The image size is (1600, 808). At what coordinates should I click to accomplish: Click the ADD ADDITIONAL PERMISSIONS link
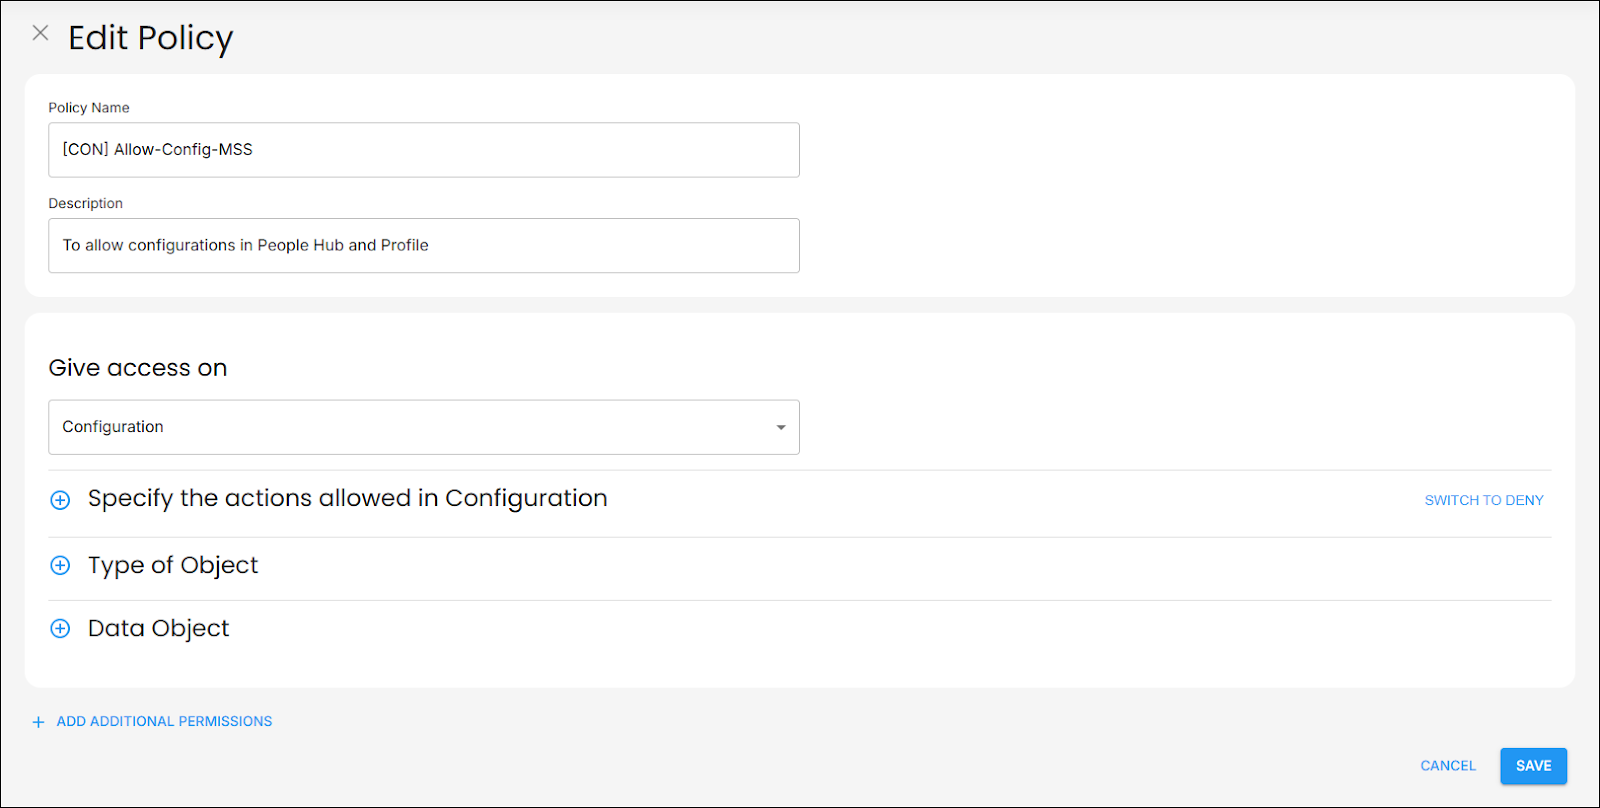[x=164, y=721]
